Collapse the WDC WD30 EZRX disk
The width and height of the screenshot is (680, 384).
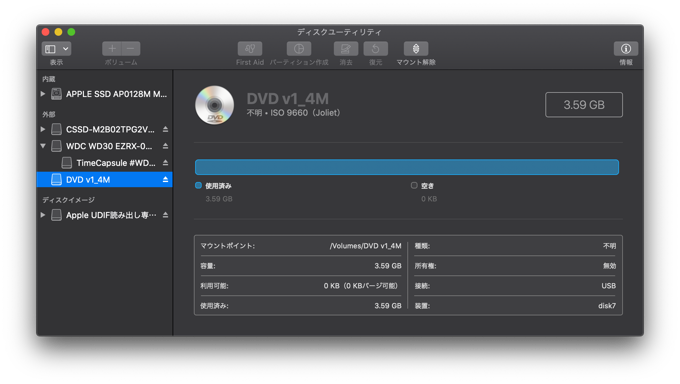tap(43, 146)
